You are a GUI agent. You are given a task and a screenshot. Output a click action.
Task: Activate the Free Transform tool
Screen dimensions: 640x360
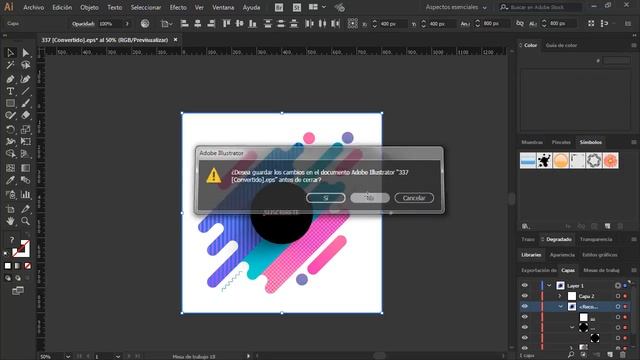25,142
